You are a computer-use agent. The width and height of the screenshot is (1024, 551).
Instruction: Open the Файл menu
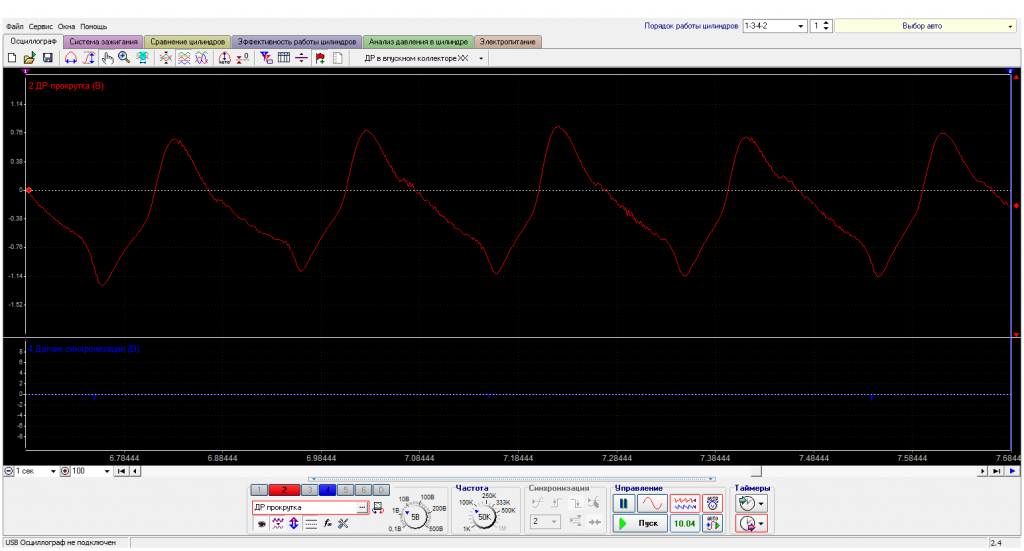click(14, 27)
